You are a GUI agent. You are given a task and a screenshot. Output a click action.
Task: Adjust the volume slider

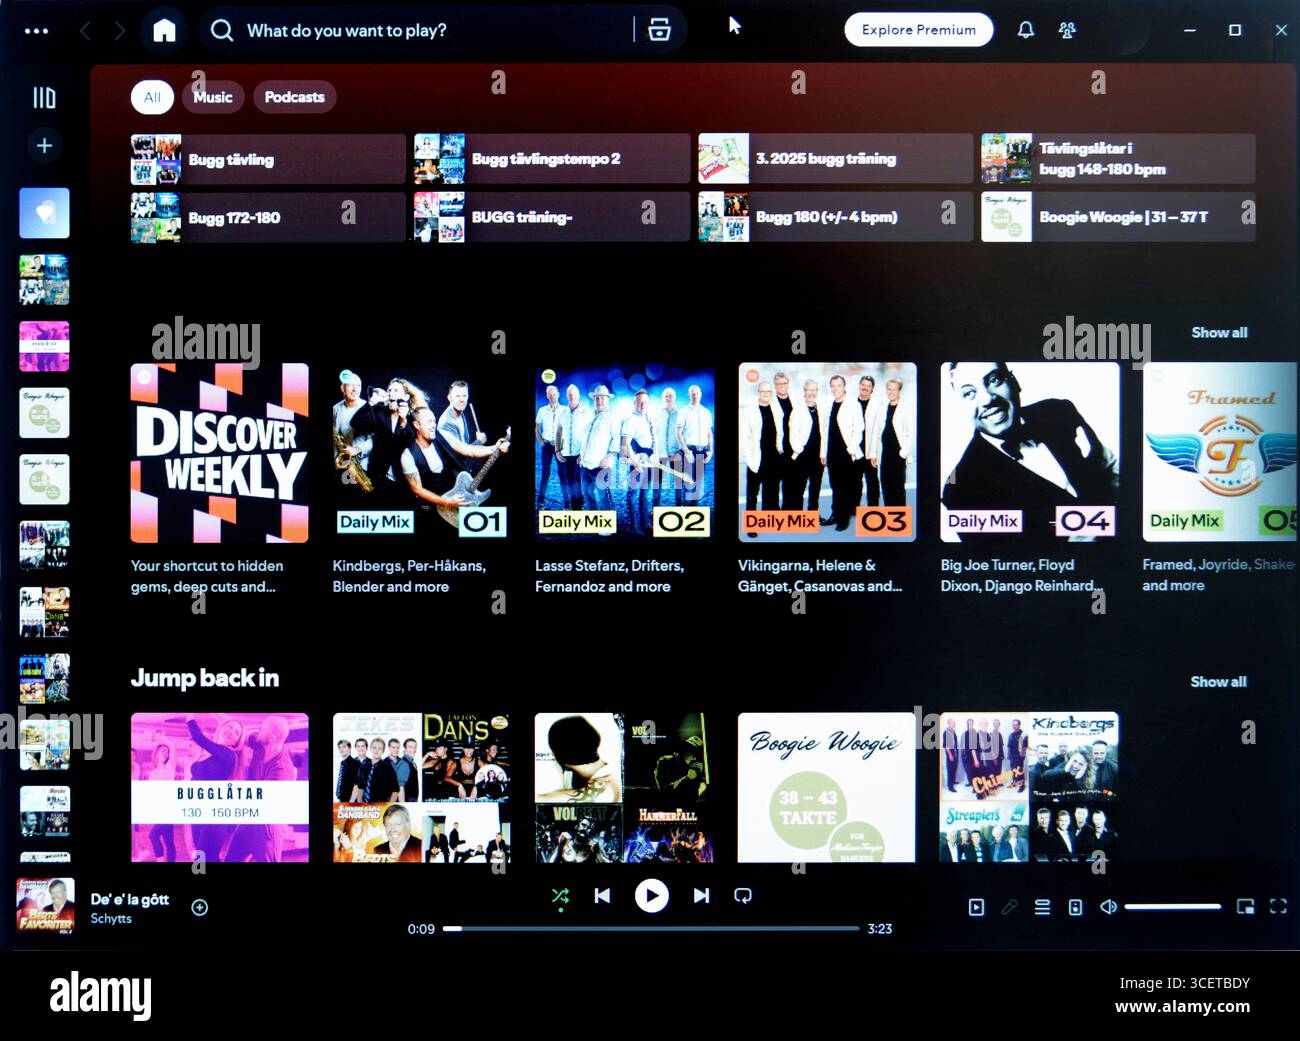point(1173,907)
